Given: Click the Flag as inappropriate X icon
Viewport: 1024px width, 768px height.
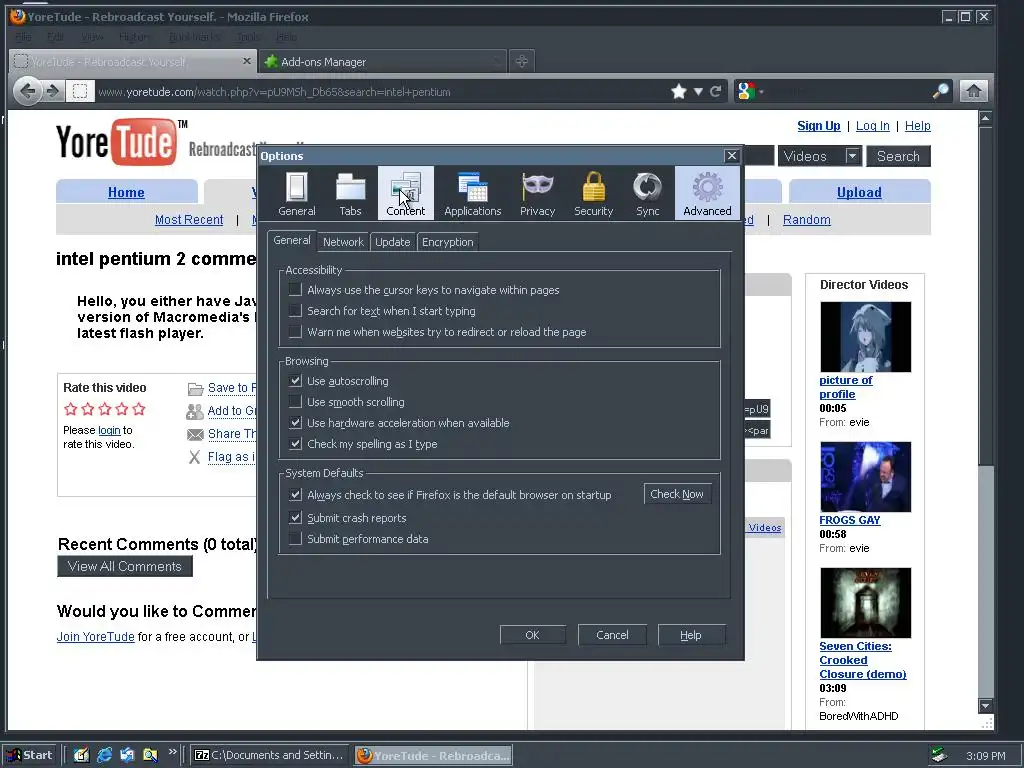Looking at the screenshot, I should pos(195,457).
